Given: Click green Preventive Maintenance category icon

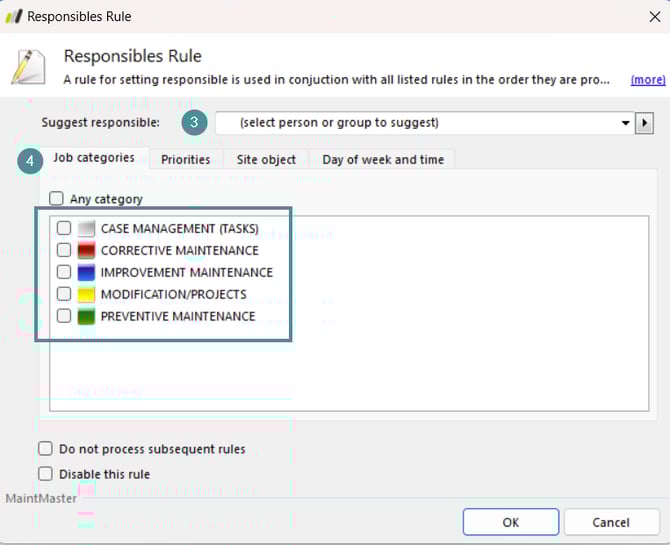Looking at the screenshot, I should (x=86, y=317).
